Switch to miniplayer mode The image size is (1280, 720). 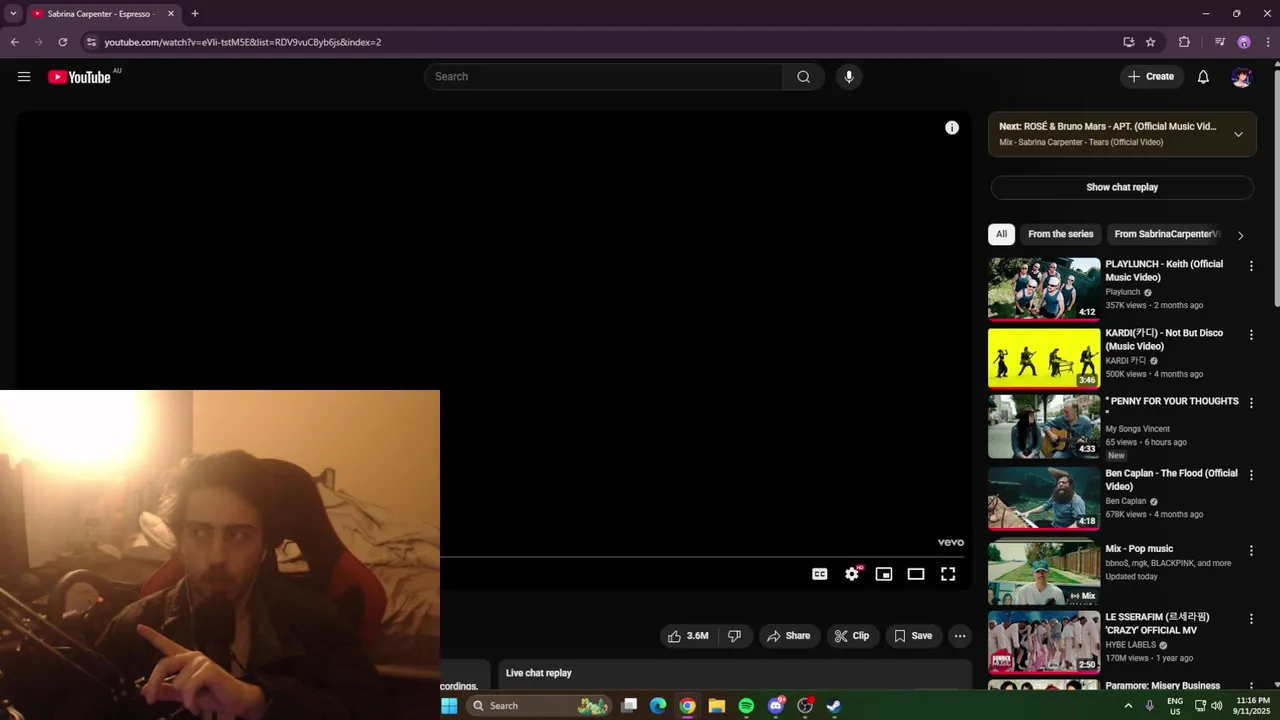884,574
